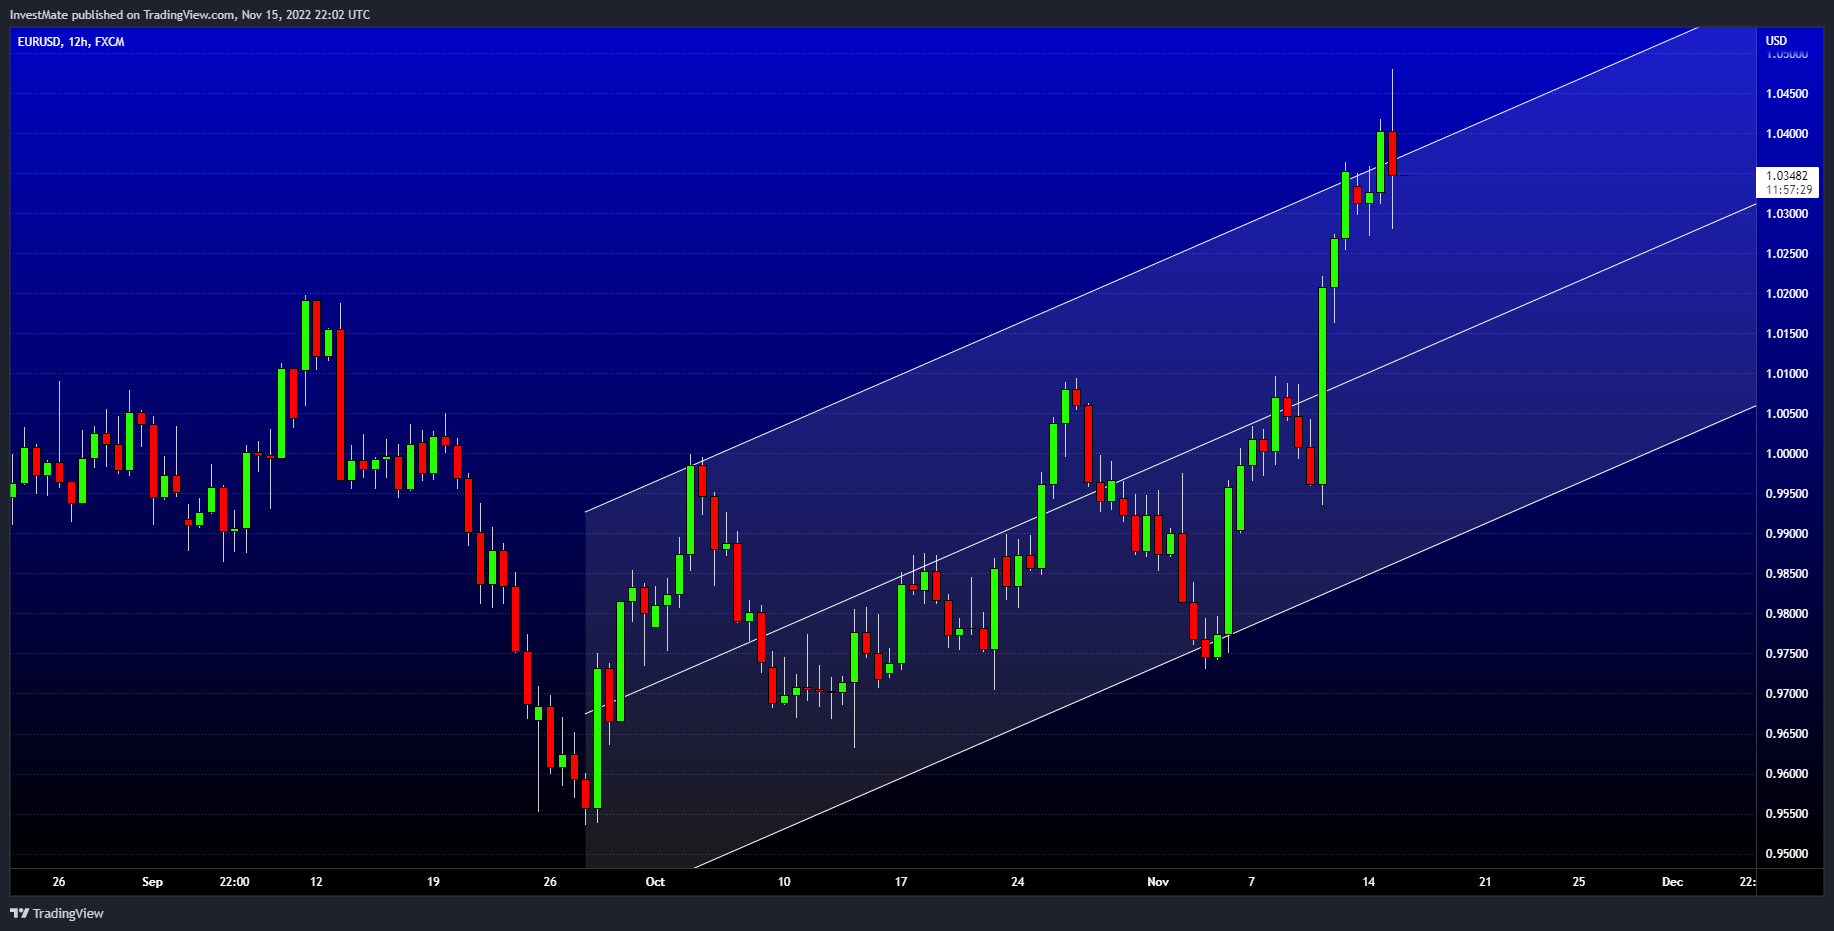Click the 0.97500 price axis label
The width and height of the screenshot is (1834, 931).
[x=1787, y=654]
